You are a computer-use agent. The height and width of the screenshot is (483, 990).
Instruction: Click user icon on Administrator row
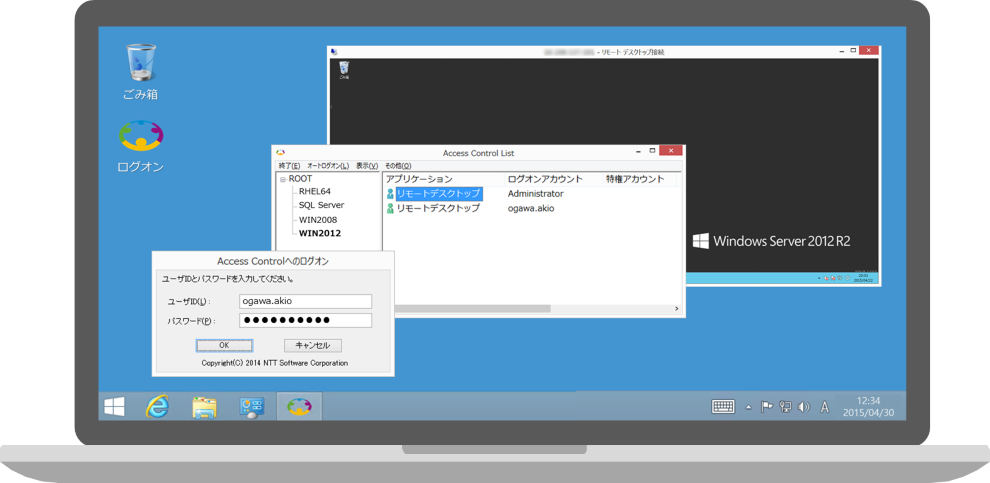pyautogui.click(x=390, y=194)
